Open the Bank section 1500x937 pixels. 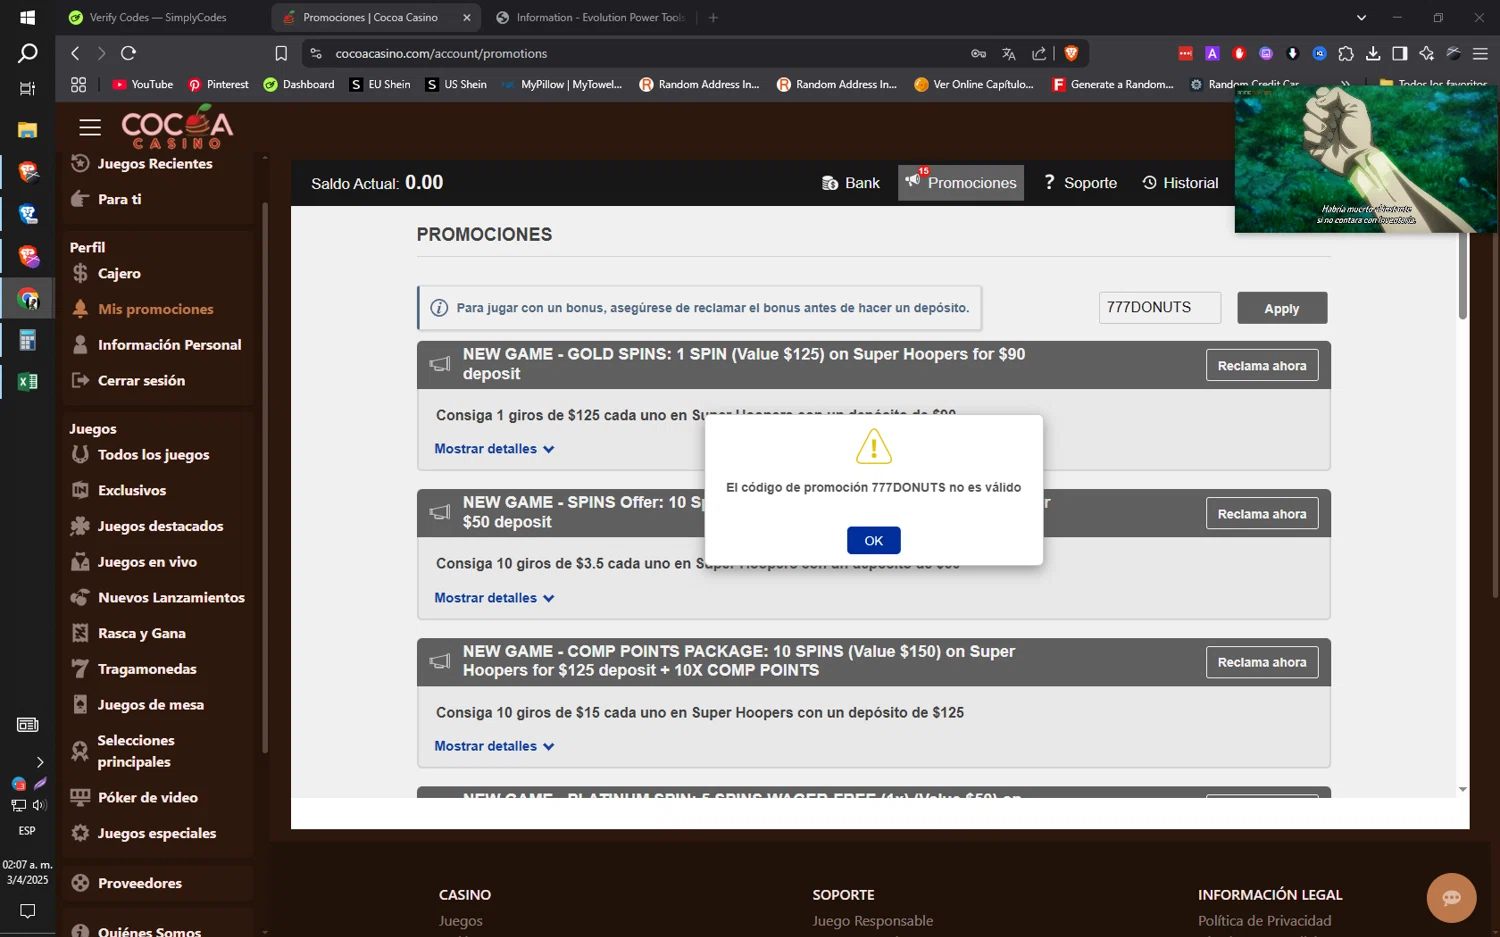click(851, 183)
